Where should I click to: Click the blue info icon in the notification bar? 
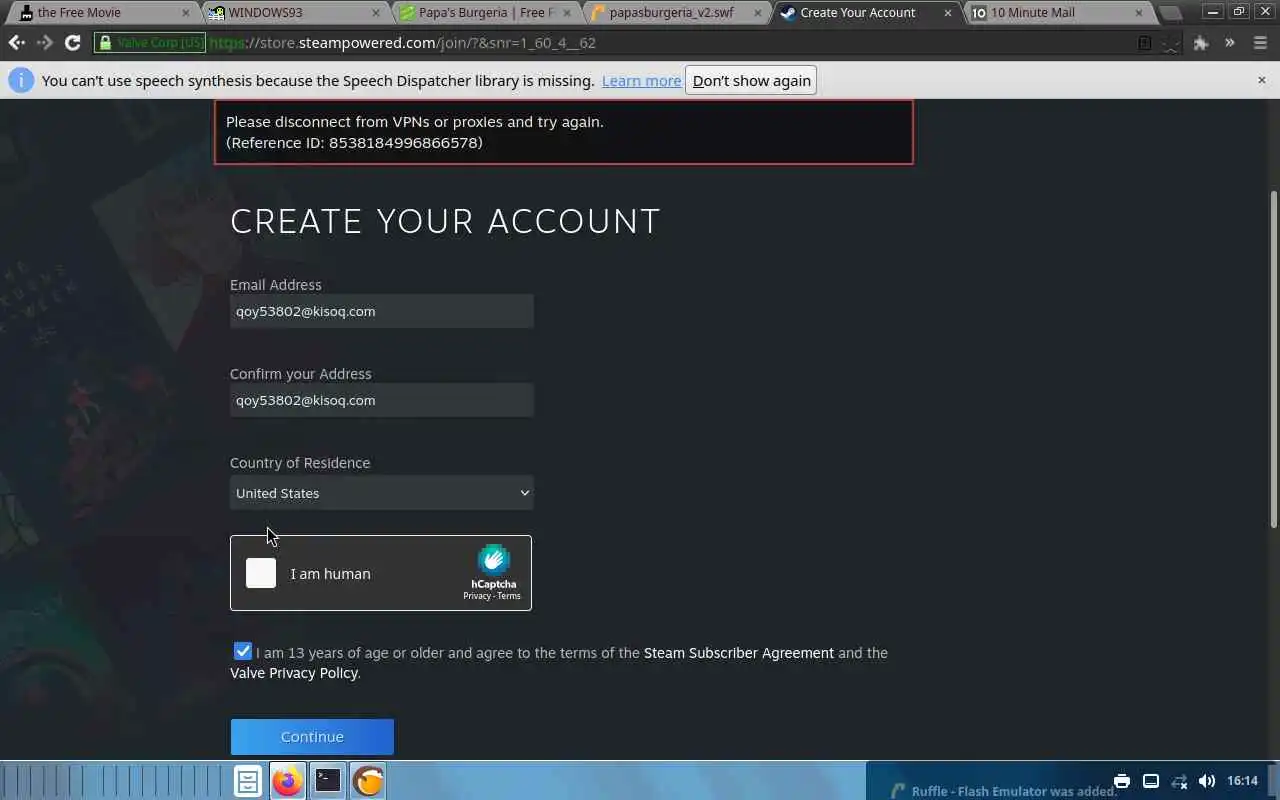21,81
